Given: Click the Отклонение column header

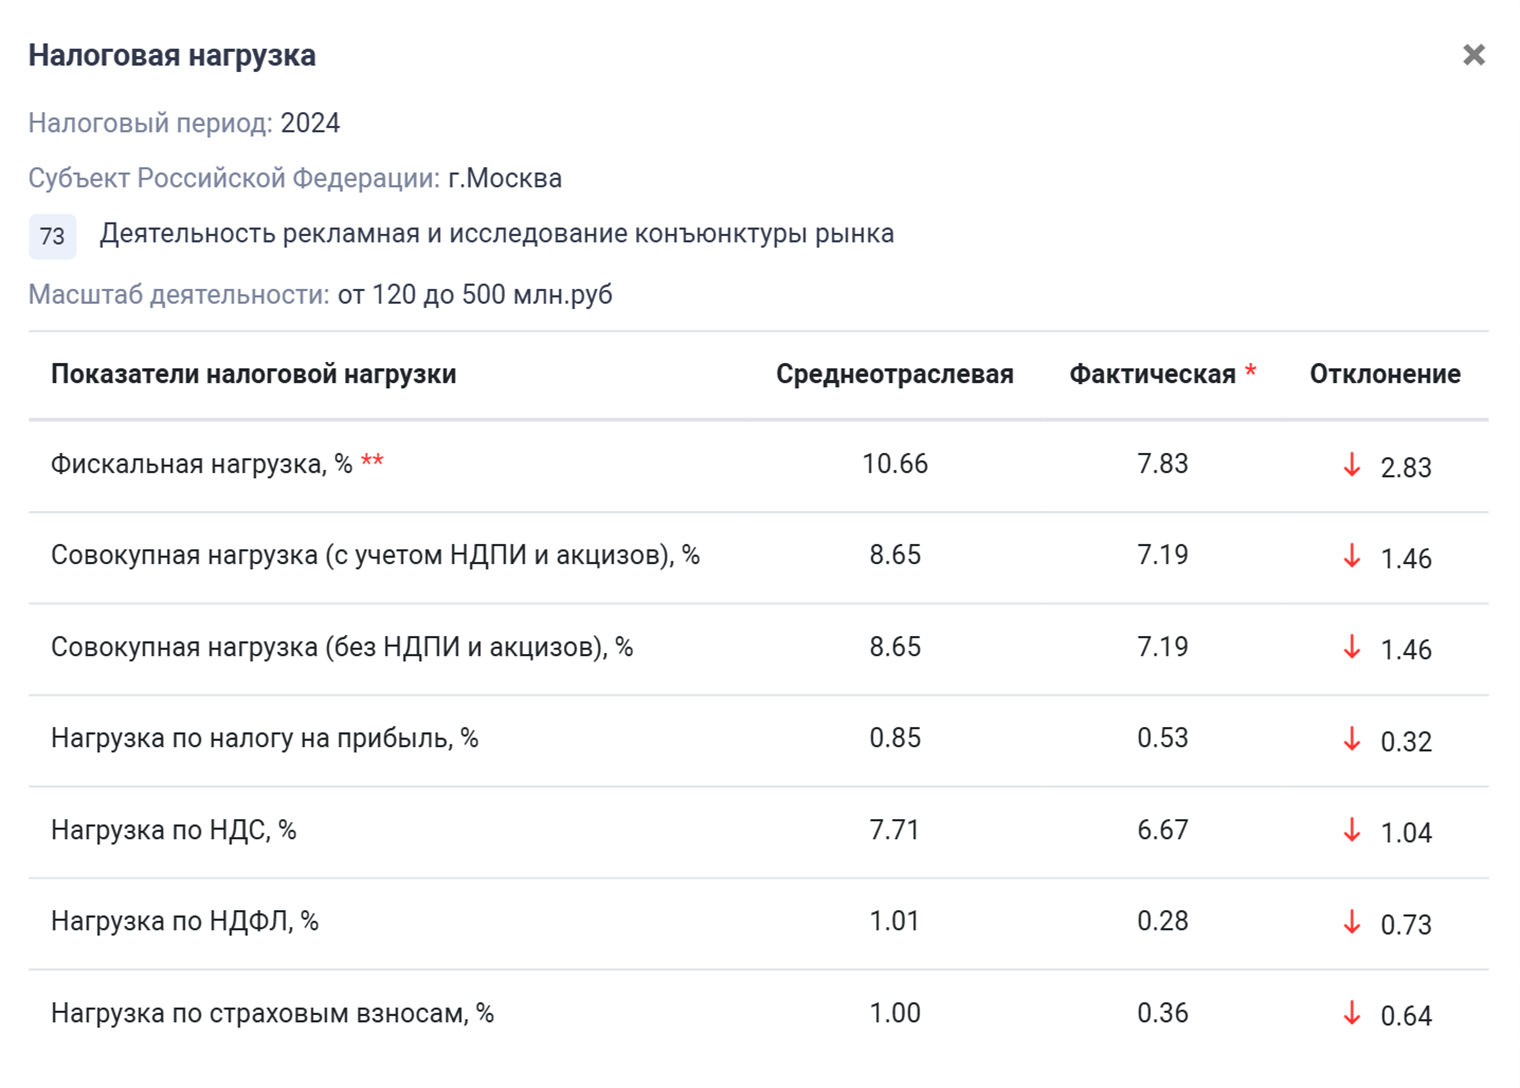Looking at the screenshot, I should coord(1384,375).
